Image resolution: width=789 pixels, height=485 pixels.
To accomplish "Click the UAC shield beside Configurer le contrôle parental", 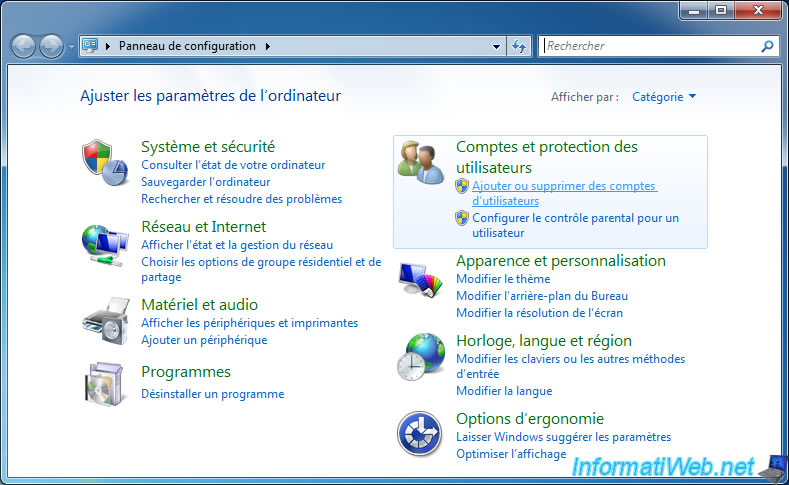I will (x=462, y=218).
